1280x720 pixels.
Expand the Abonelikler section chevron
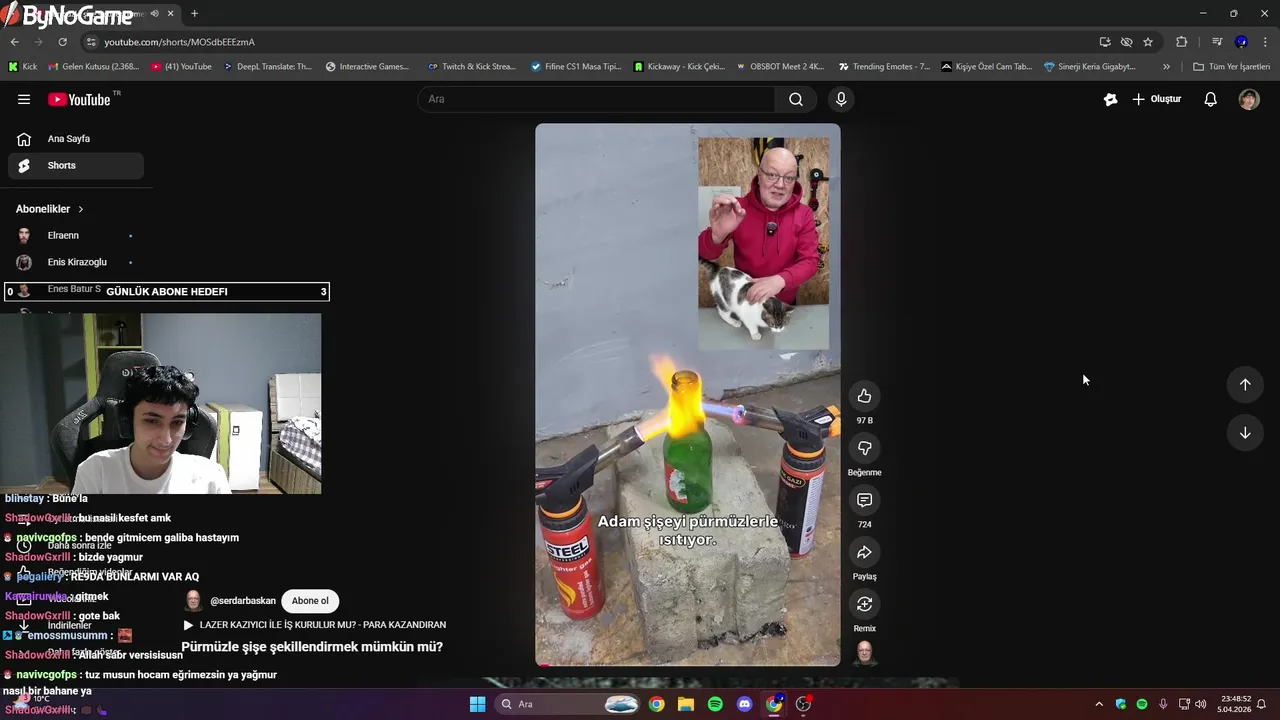pos(81,209)
